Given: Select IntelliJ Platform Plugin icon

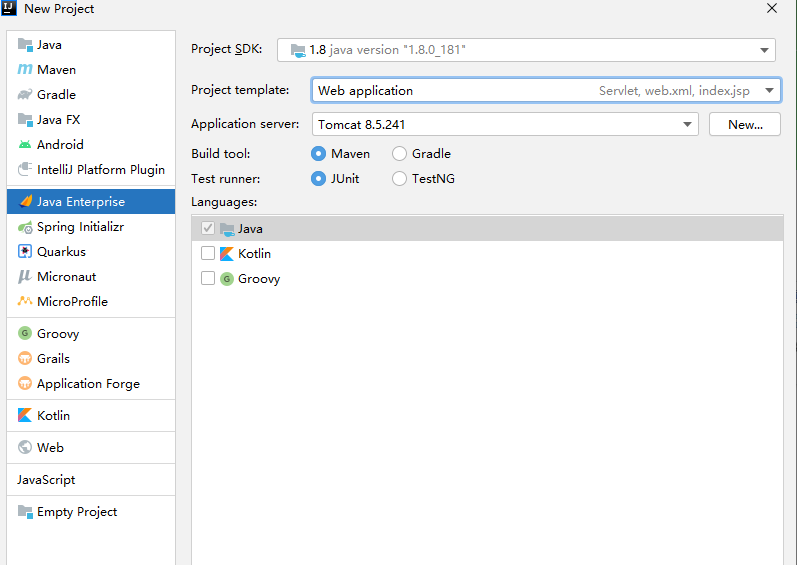Looking at the screenshot, I should coord(25,169).
